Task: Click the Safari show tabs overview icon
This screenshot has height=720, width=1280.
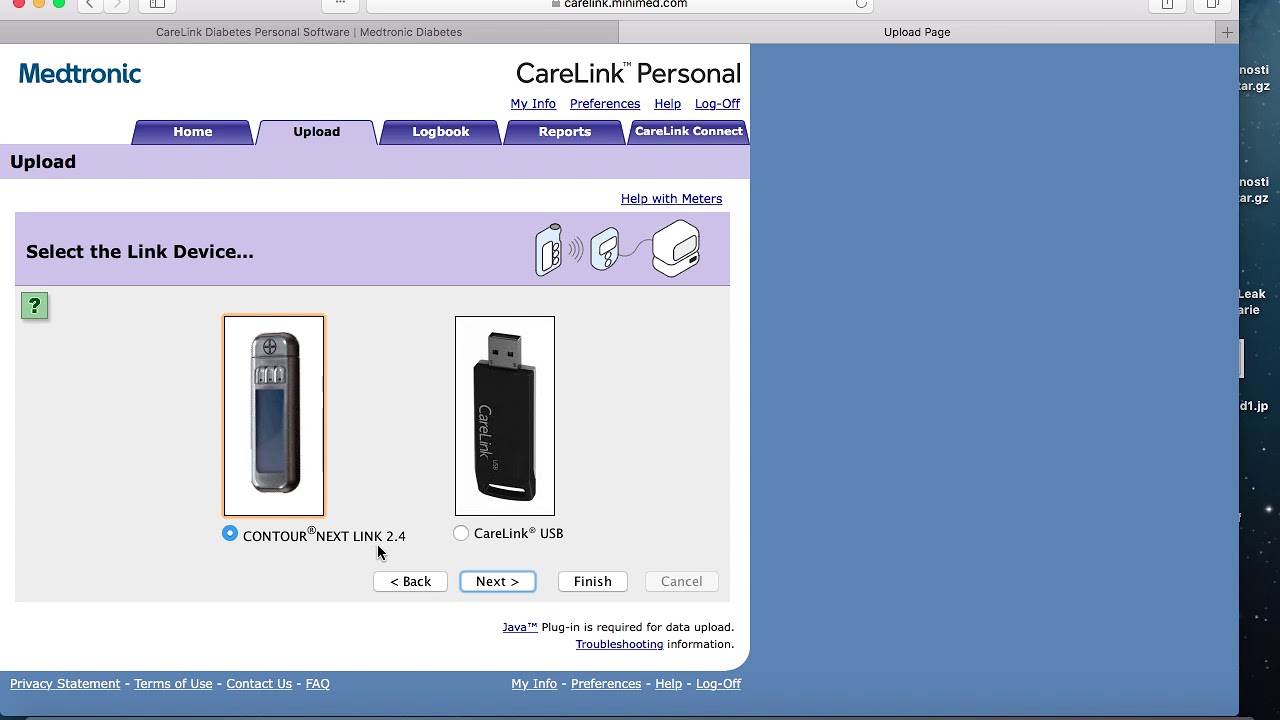Action: (1213, 4)
